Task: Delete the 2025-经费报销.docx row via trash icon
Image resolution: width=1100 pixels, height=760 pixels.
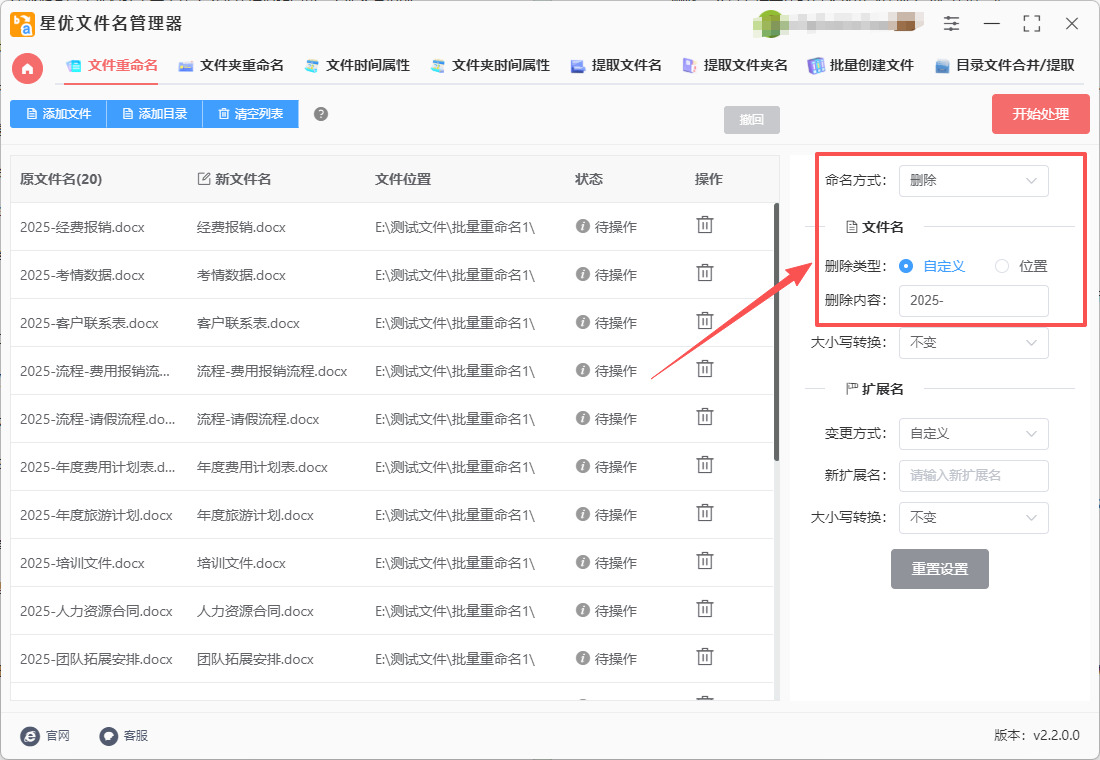Action: [704, 225]
